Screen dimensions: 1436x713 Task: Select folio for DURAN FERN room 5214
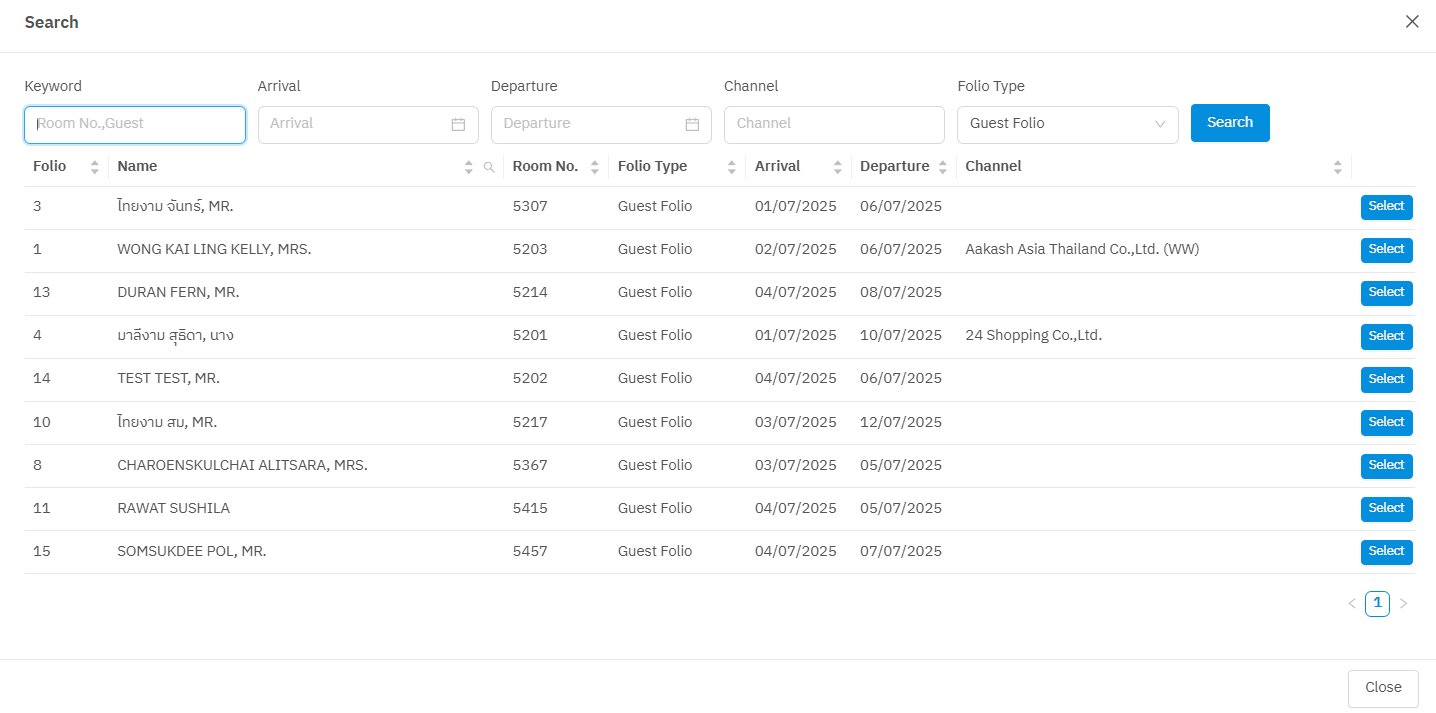pos(1386,293)
